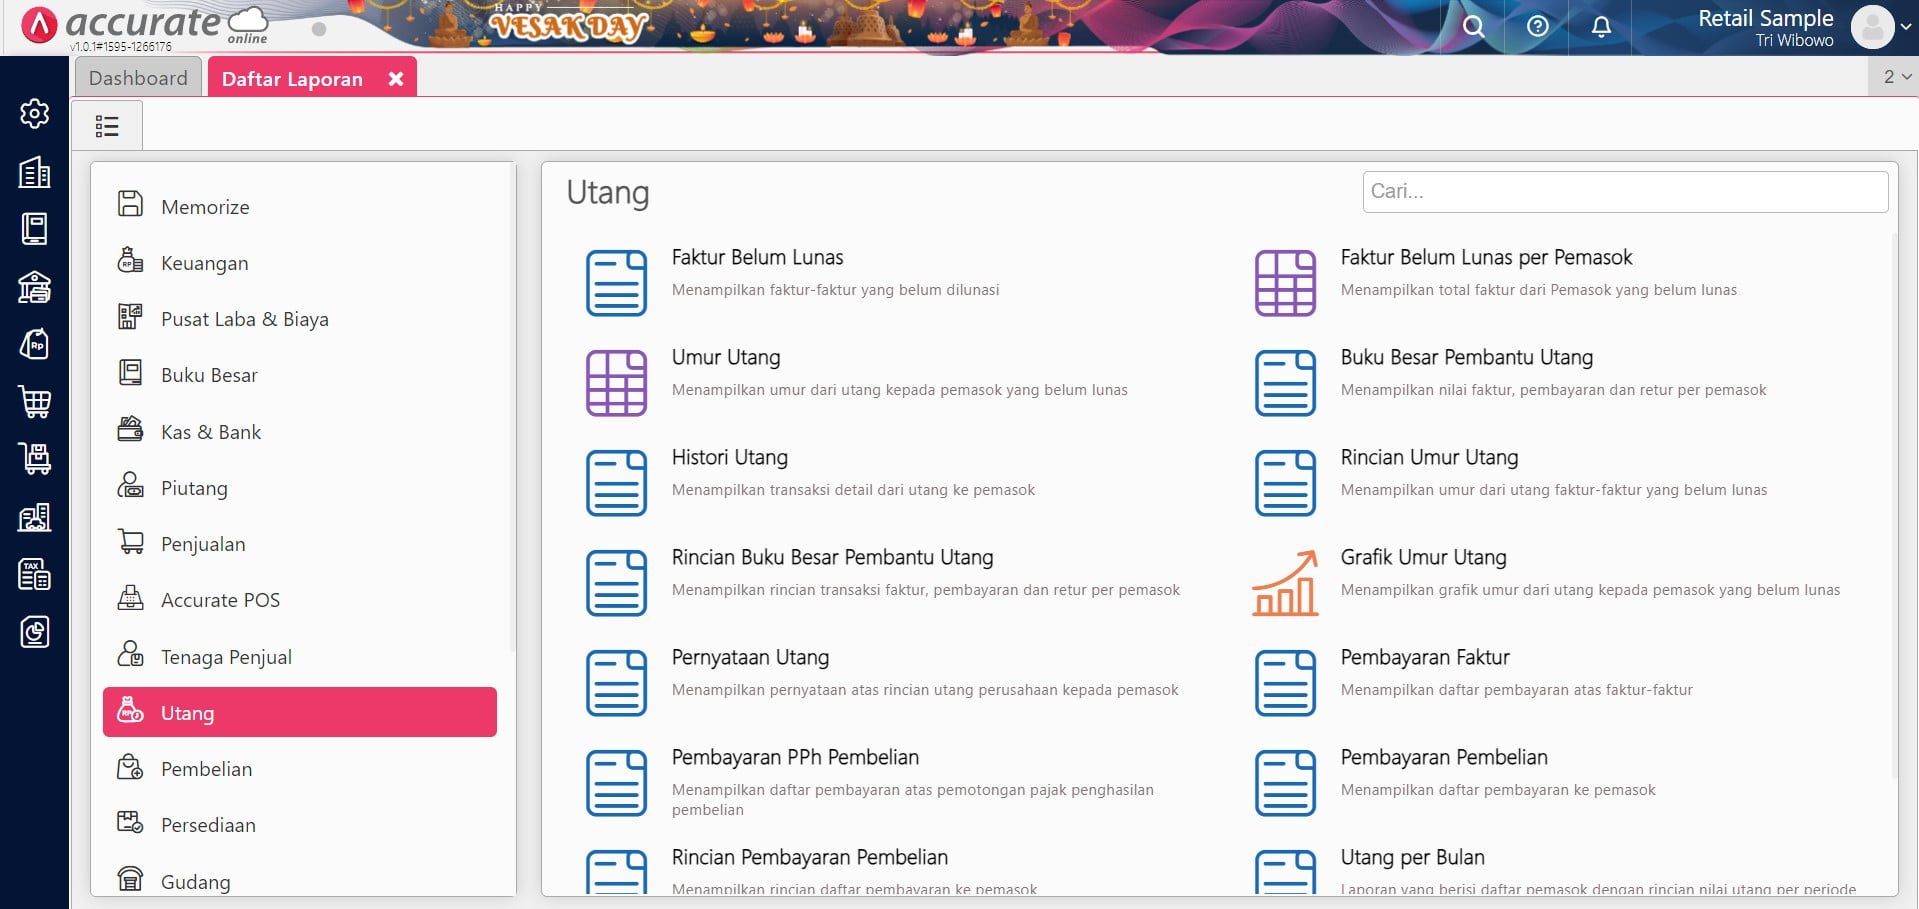The width and height of the screenshot is (1919, 909).
Task: Click the Umur Utang purple grid icon
Action: (616, 383)
